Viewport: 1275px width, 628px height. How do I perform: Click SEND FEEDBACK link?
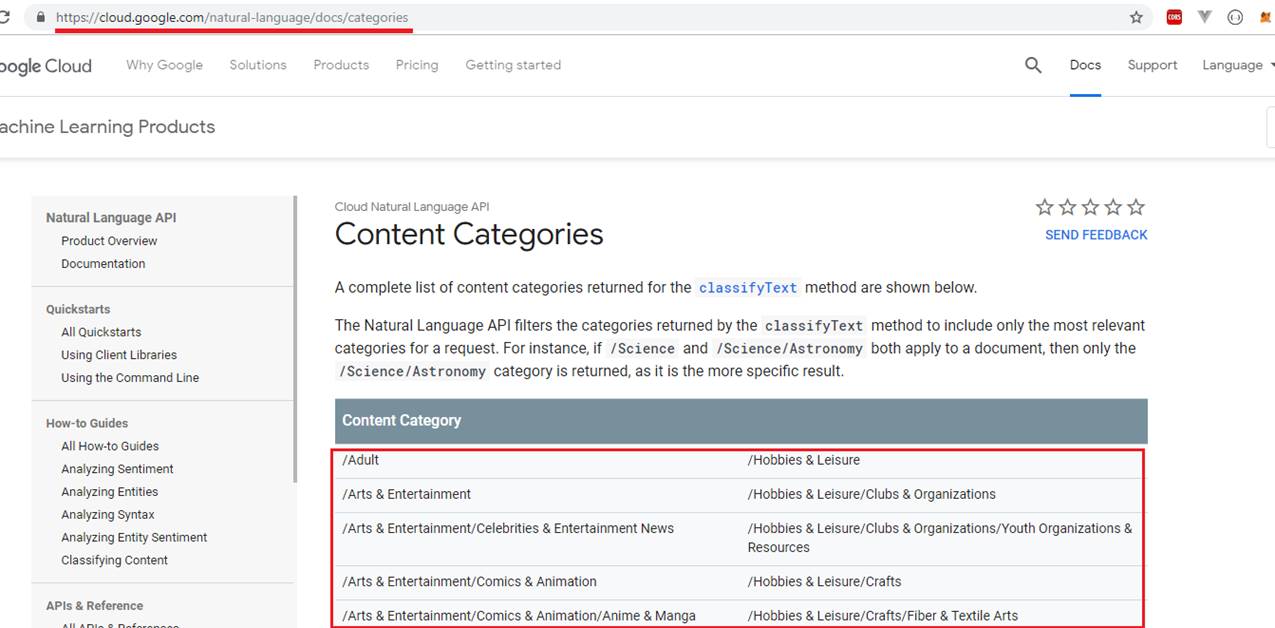[1096, 235]
